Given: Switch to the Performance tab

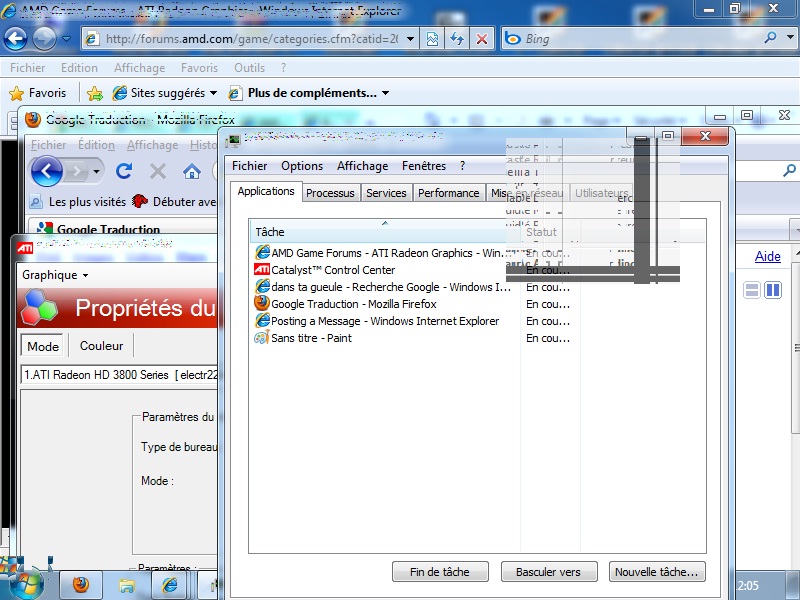Looking at the screenshot, I should 448,193.
